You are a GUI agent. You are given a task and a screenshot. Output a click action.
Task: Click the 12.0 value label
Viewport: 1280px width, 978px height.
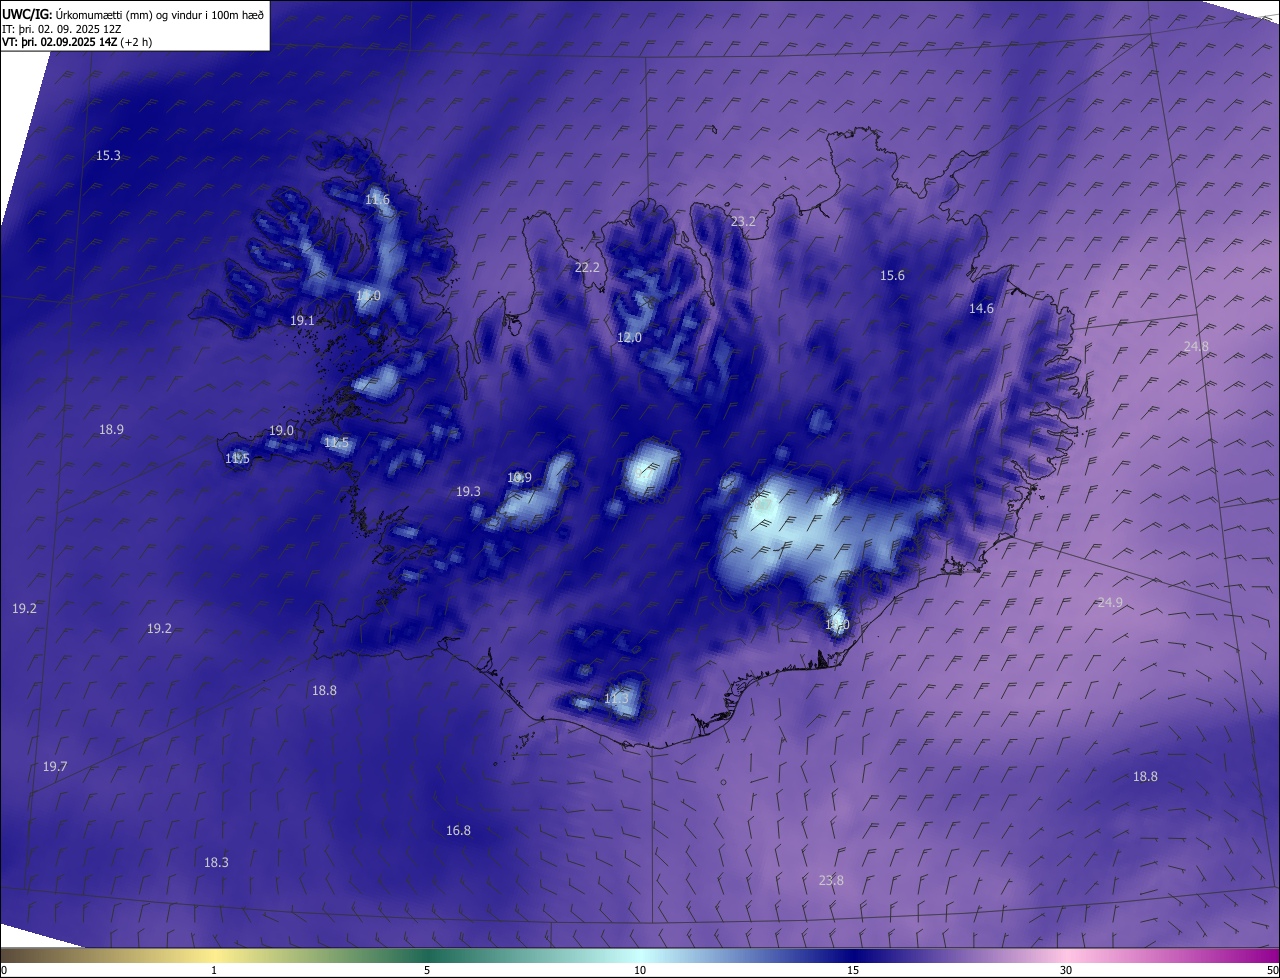[x=629, y=337]
